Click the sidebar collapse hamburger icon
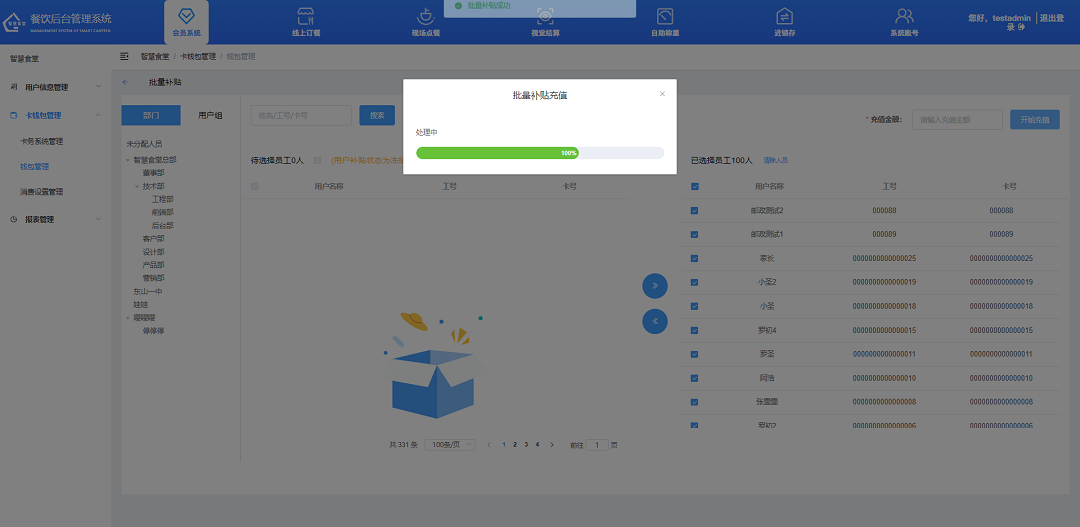This screenshot has width=1080, height=527. 125,56
